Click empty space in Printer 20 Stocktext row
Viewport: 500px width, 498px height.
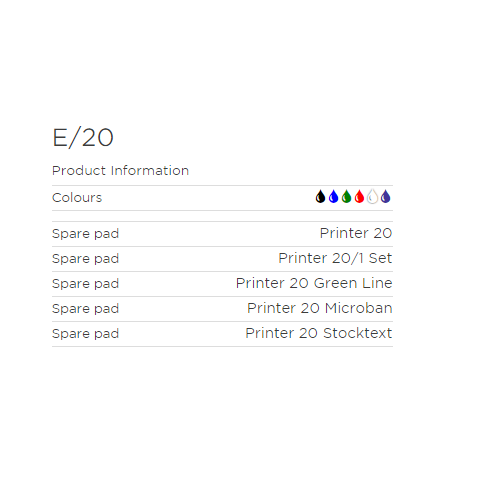coord(182,334)
